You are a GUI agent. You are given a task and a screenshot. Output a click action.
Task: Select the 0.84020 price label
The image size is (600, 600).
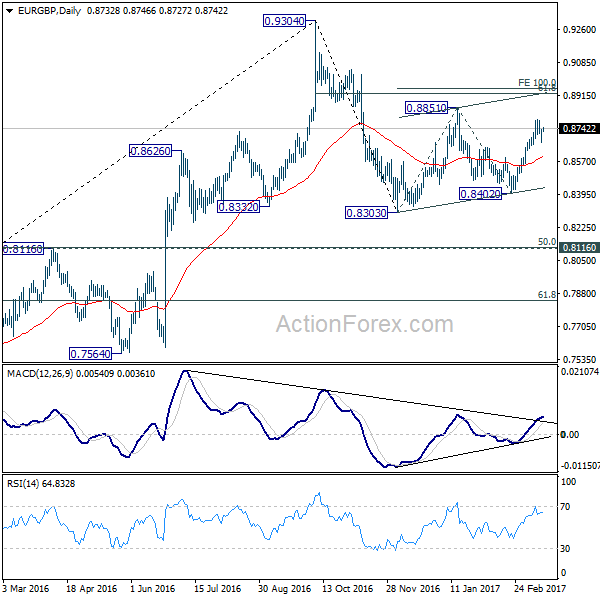coord(480,194)
